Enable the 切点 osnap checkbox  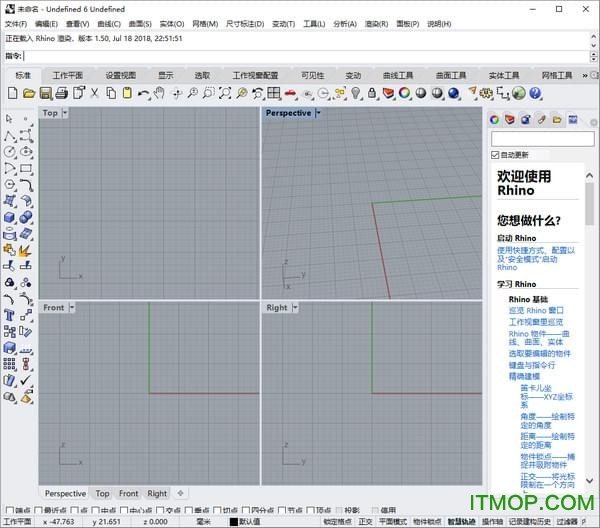pos(217,510)
